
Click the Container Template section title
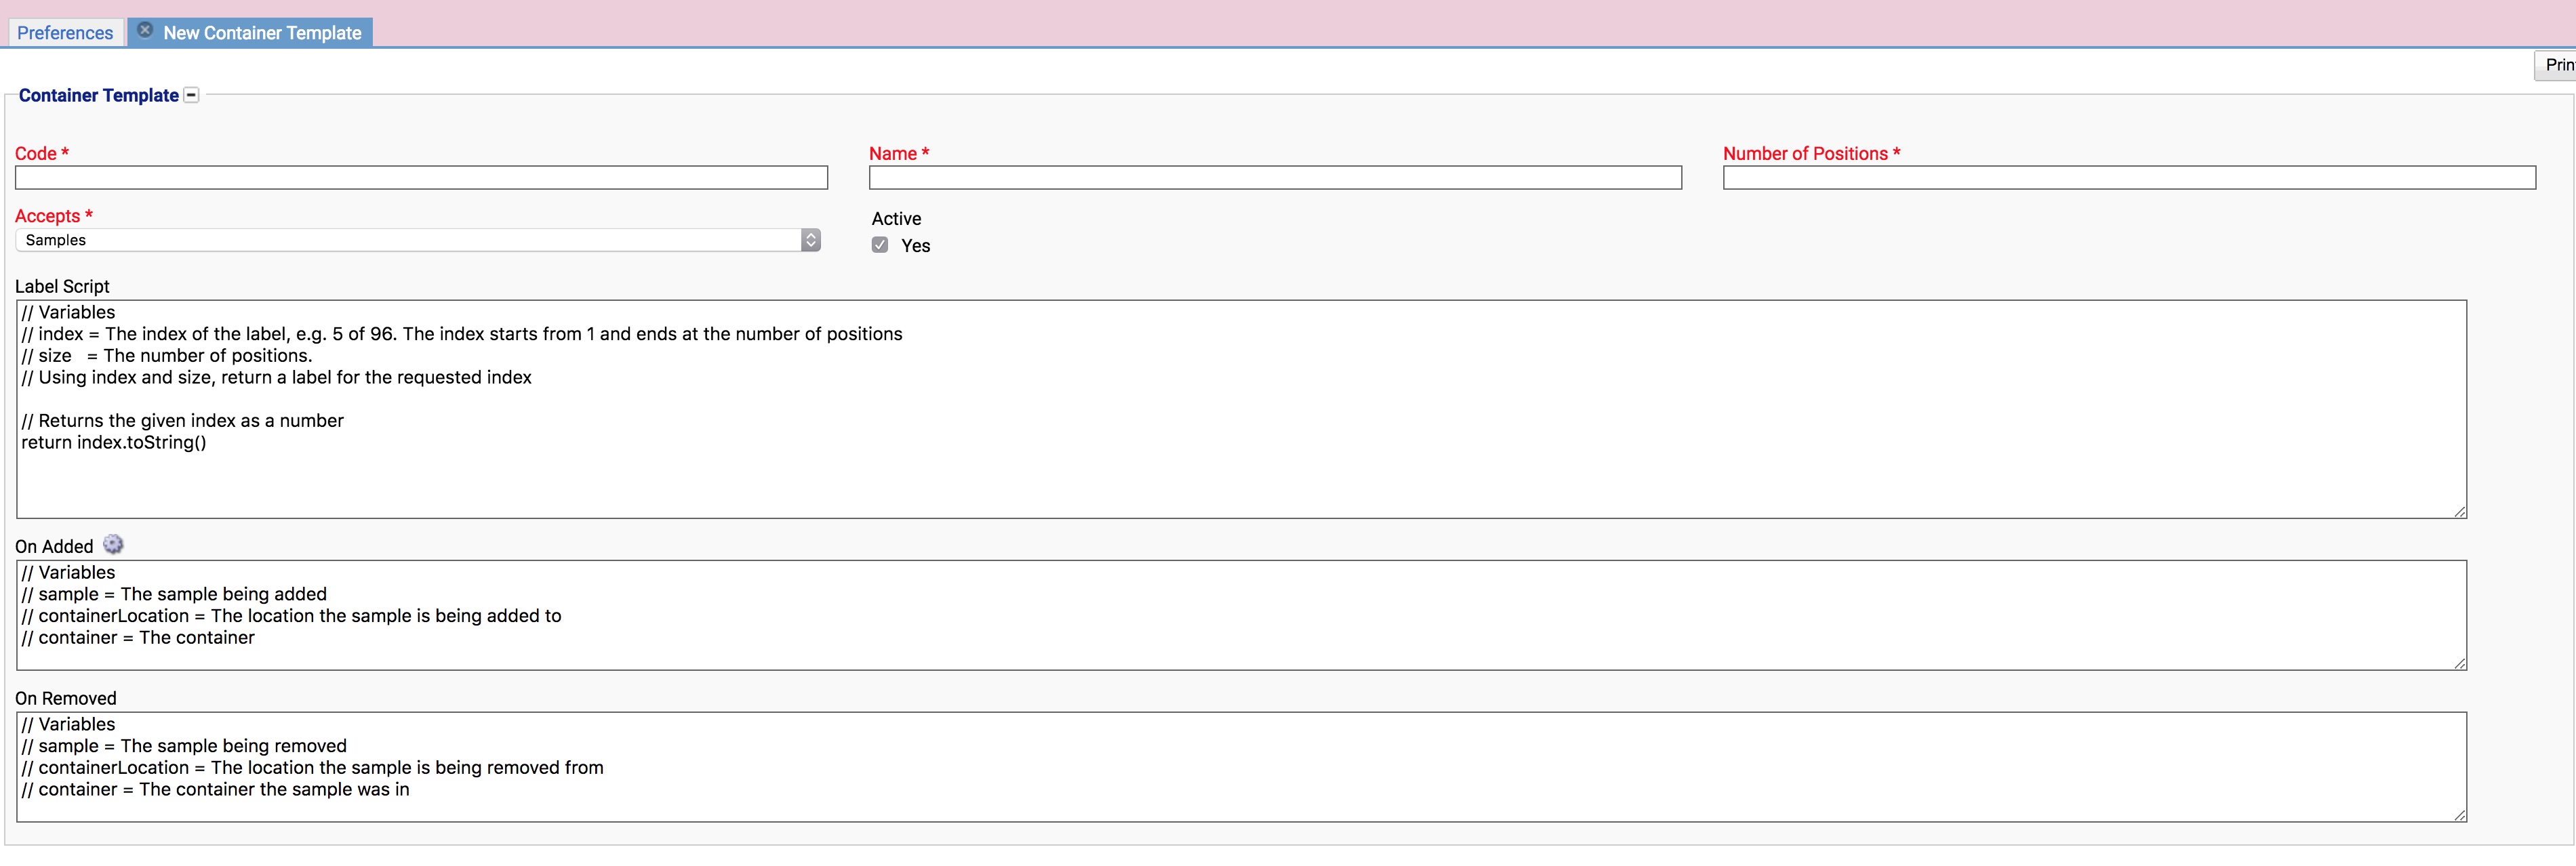tap(98, 95)
